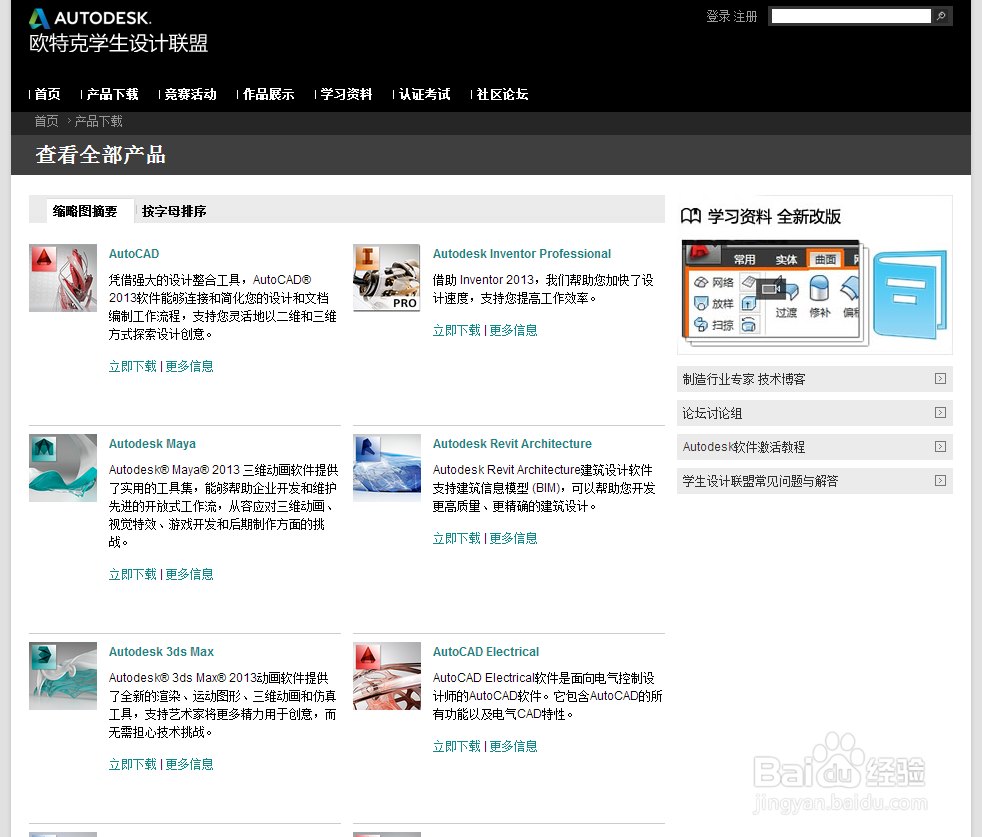The width and height of the screenshot is (982, 837).
Task: Click 立即下载 under Inventor Professional
Action: point(457,331)
